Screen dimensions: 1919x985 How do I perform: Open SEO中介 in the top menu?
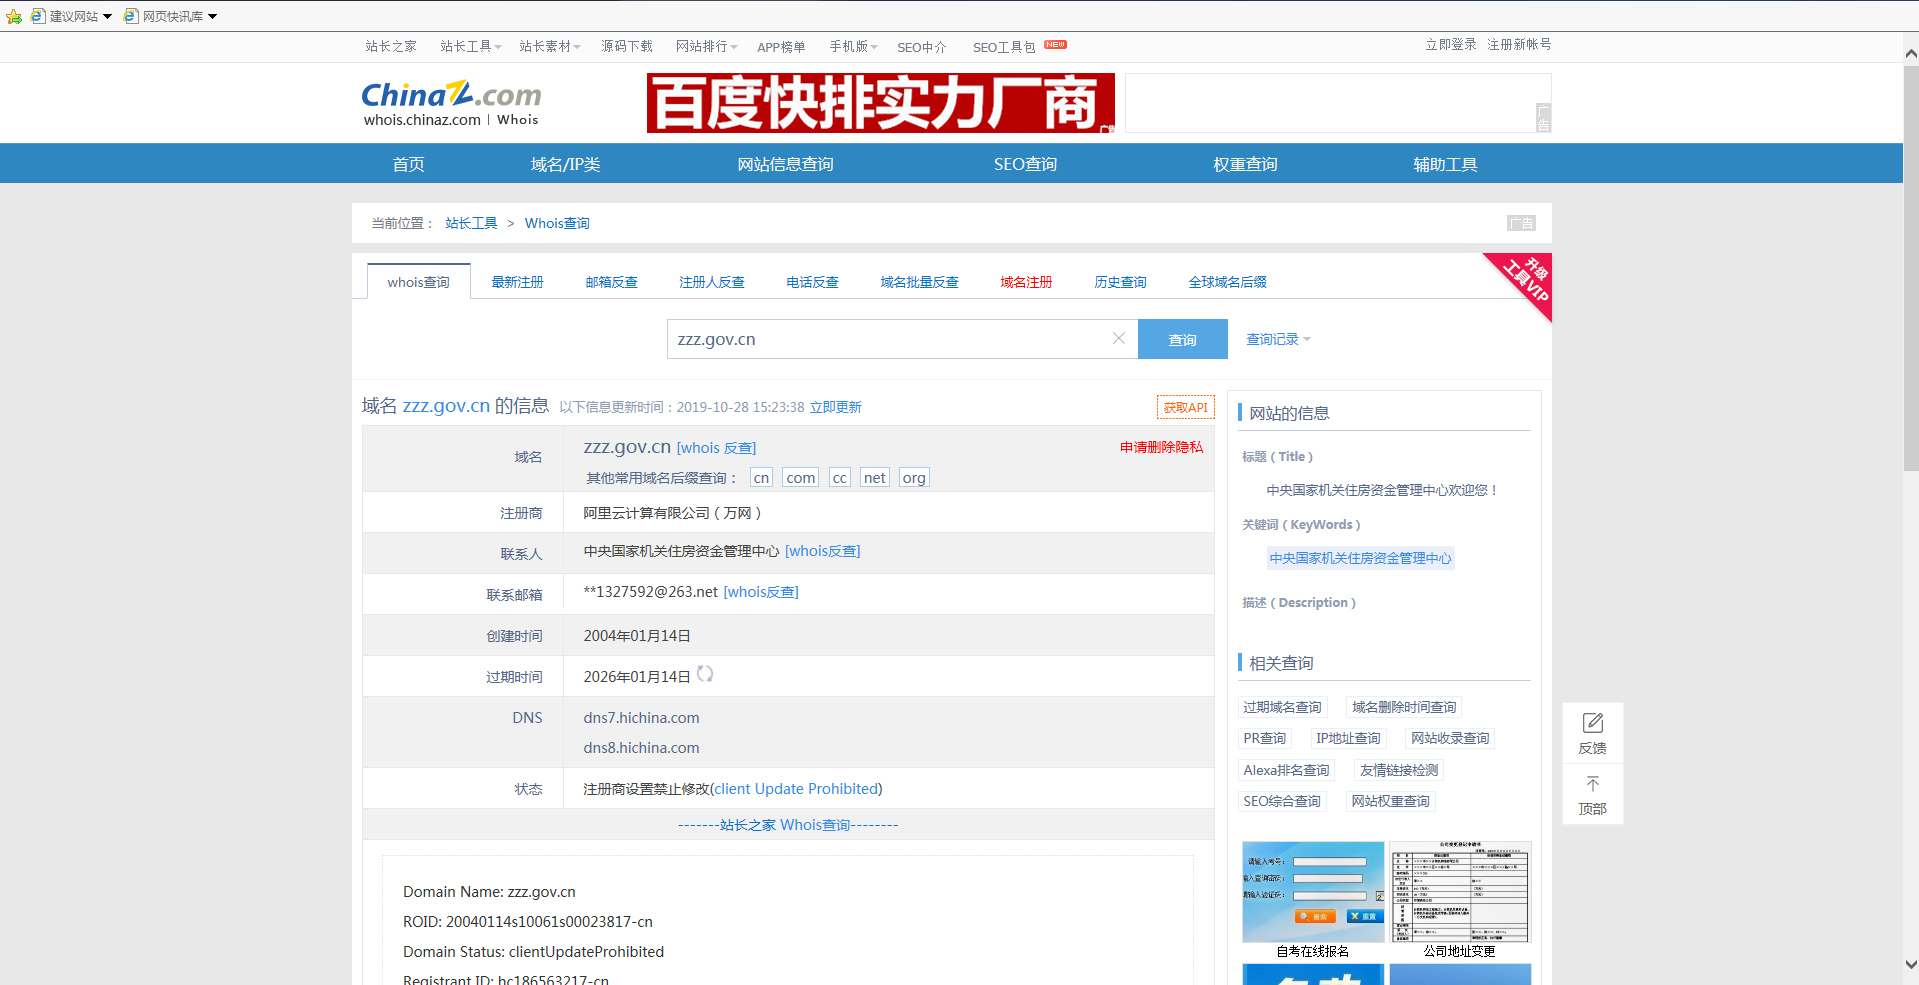tap(922, 47)
